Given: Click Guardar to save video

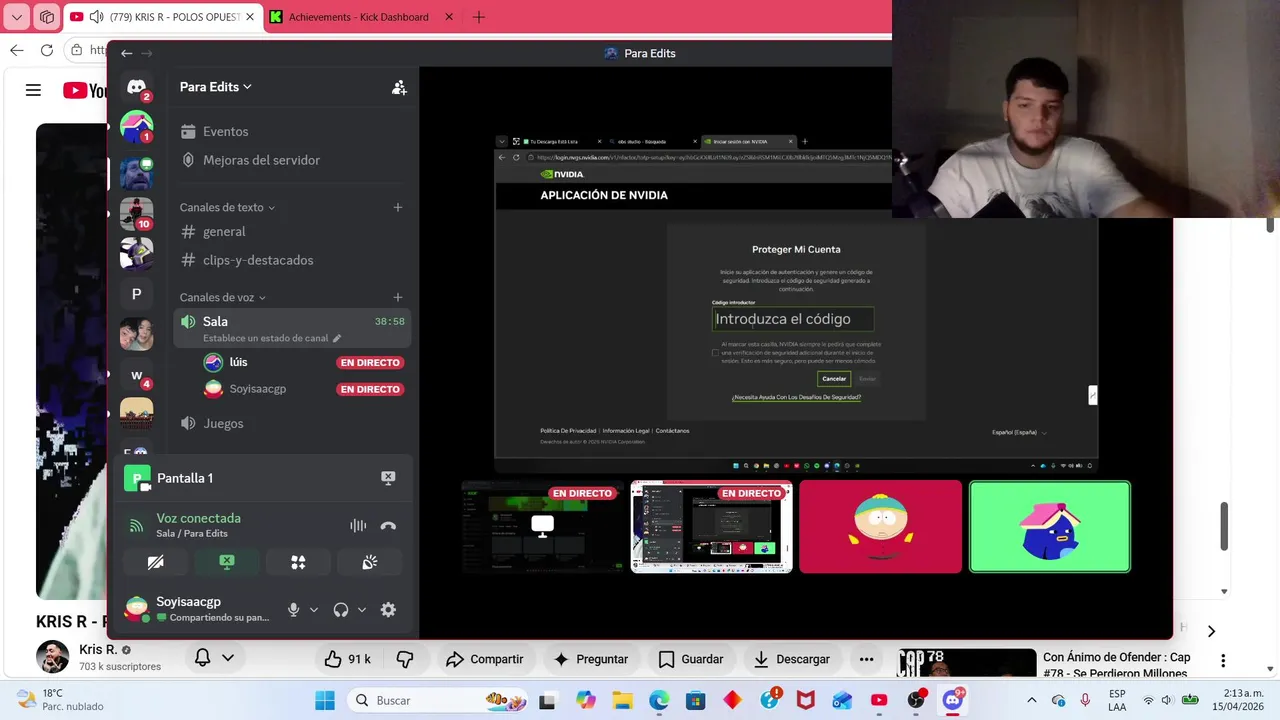Looking at the screenshot, I should [x=691, y=659].
